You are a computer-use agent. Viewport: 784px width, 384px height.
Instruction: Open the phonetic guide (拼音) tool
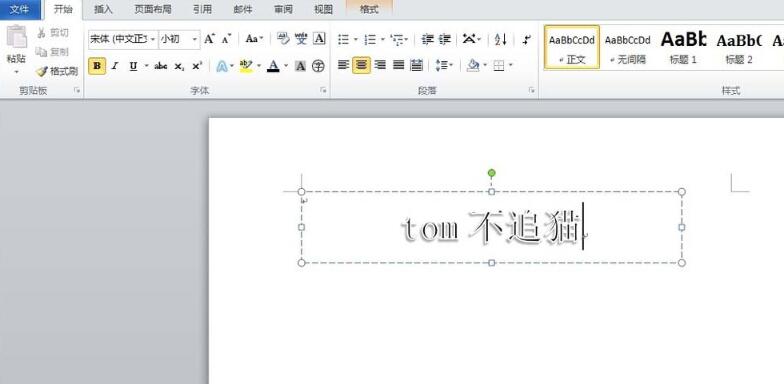click(x=301, y=38)
